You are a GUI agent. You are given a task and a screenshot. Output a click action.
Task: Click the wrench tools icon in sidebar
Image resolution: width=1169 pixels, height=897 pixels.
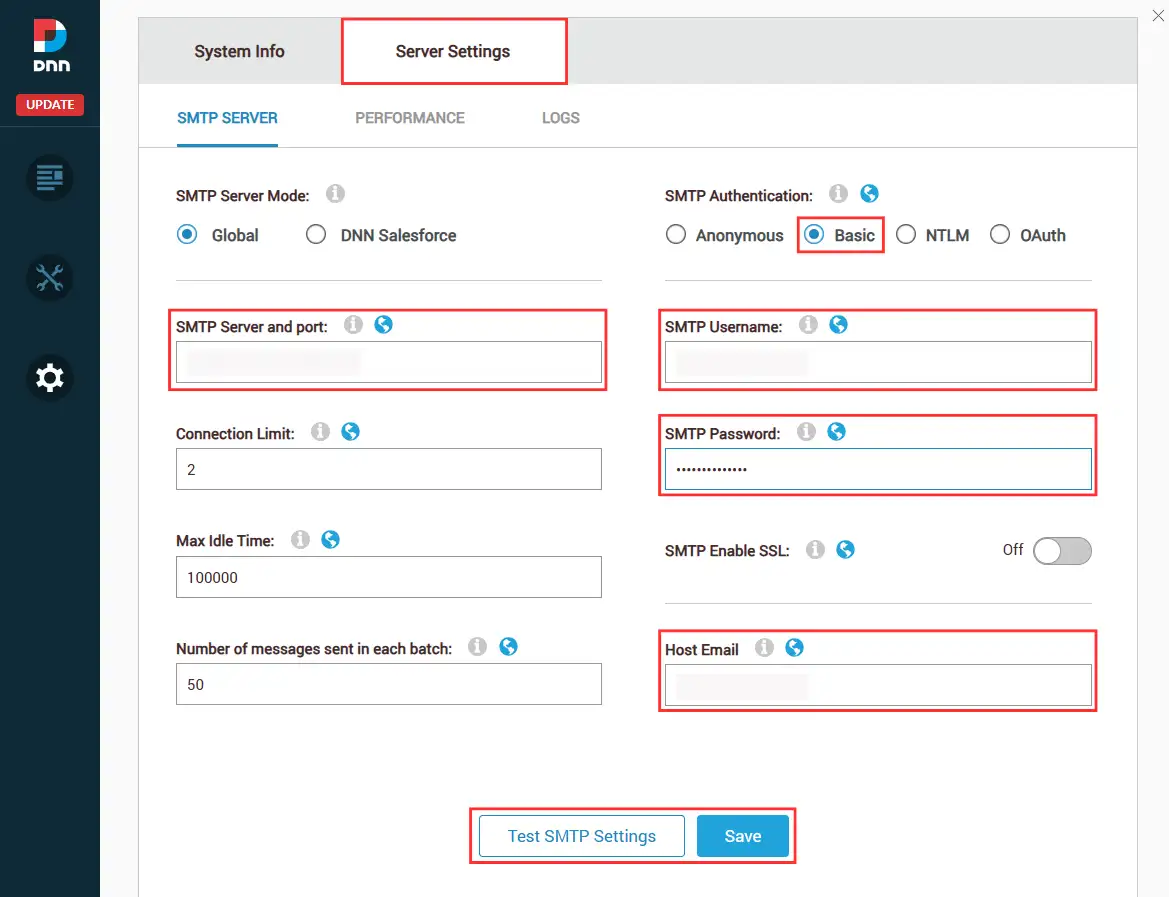click(x=49, y=278)
